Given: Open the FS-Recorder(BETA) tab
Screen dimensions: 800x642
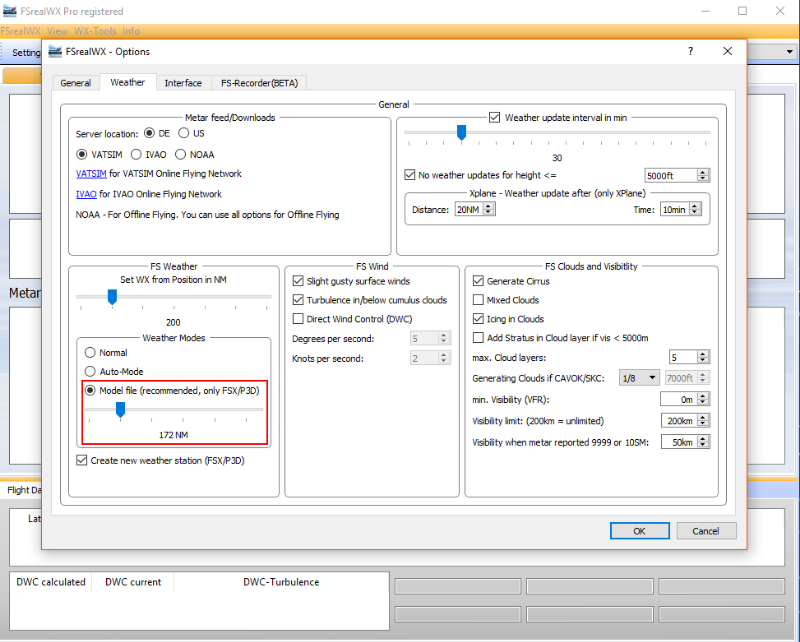Looking at the screenshot, I should [x=259, y=83].
